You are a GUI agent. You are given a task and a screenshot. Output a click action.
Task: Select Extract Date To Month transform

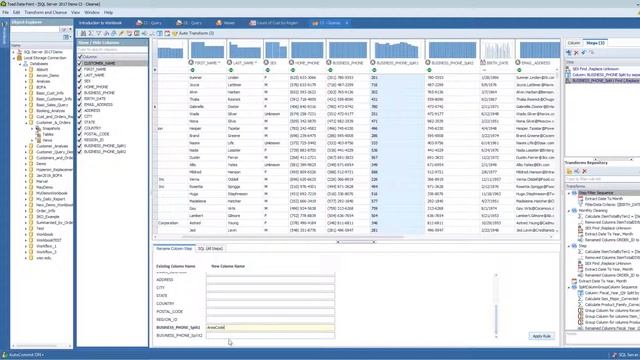tap(605, 199)
